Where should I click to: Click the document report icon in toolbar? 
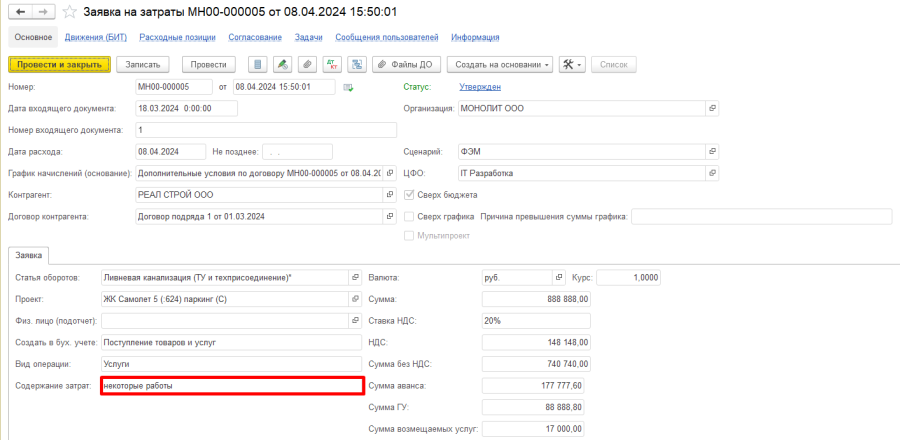pyautogui.click(x=259, y=64)
